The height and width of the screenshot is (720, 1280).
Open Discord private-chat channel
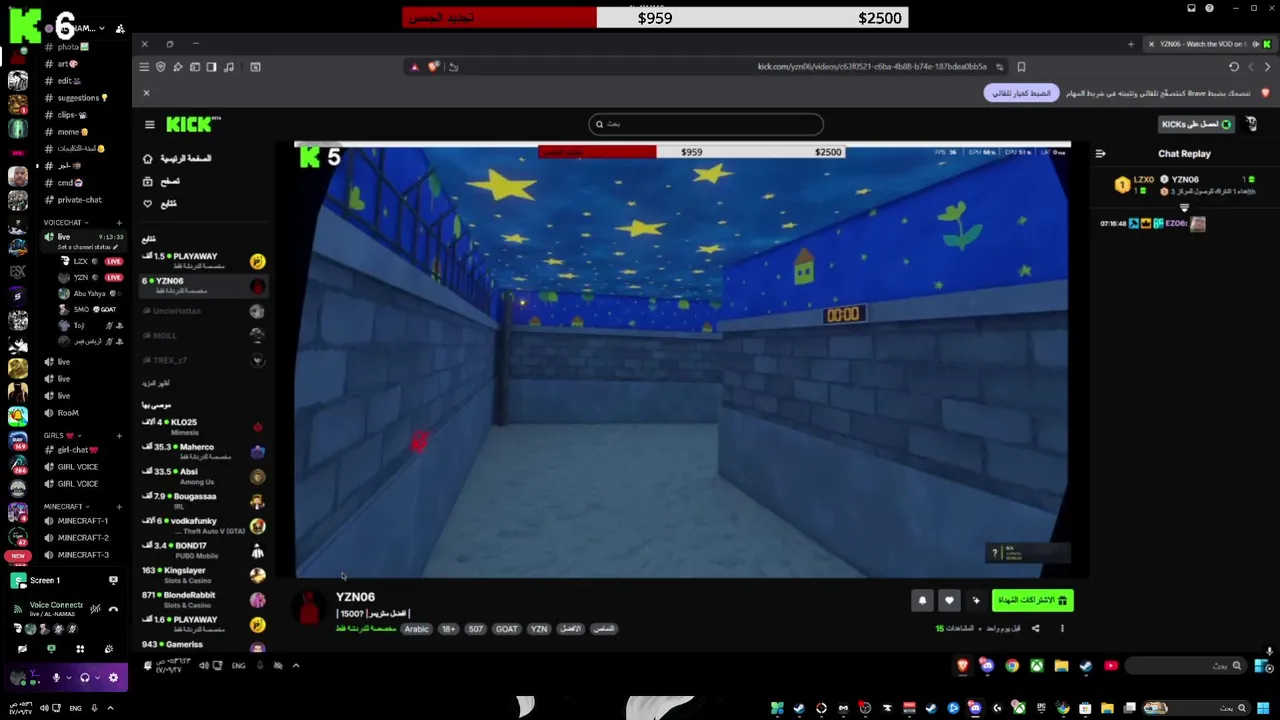77,200
